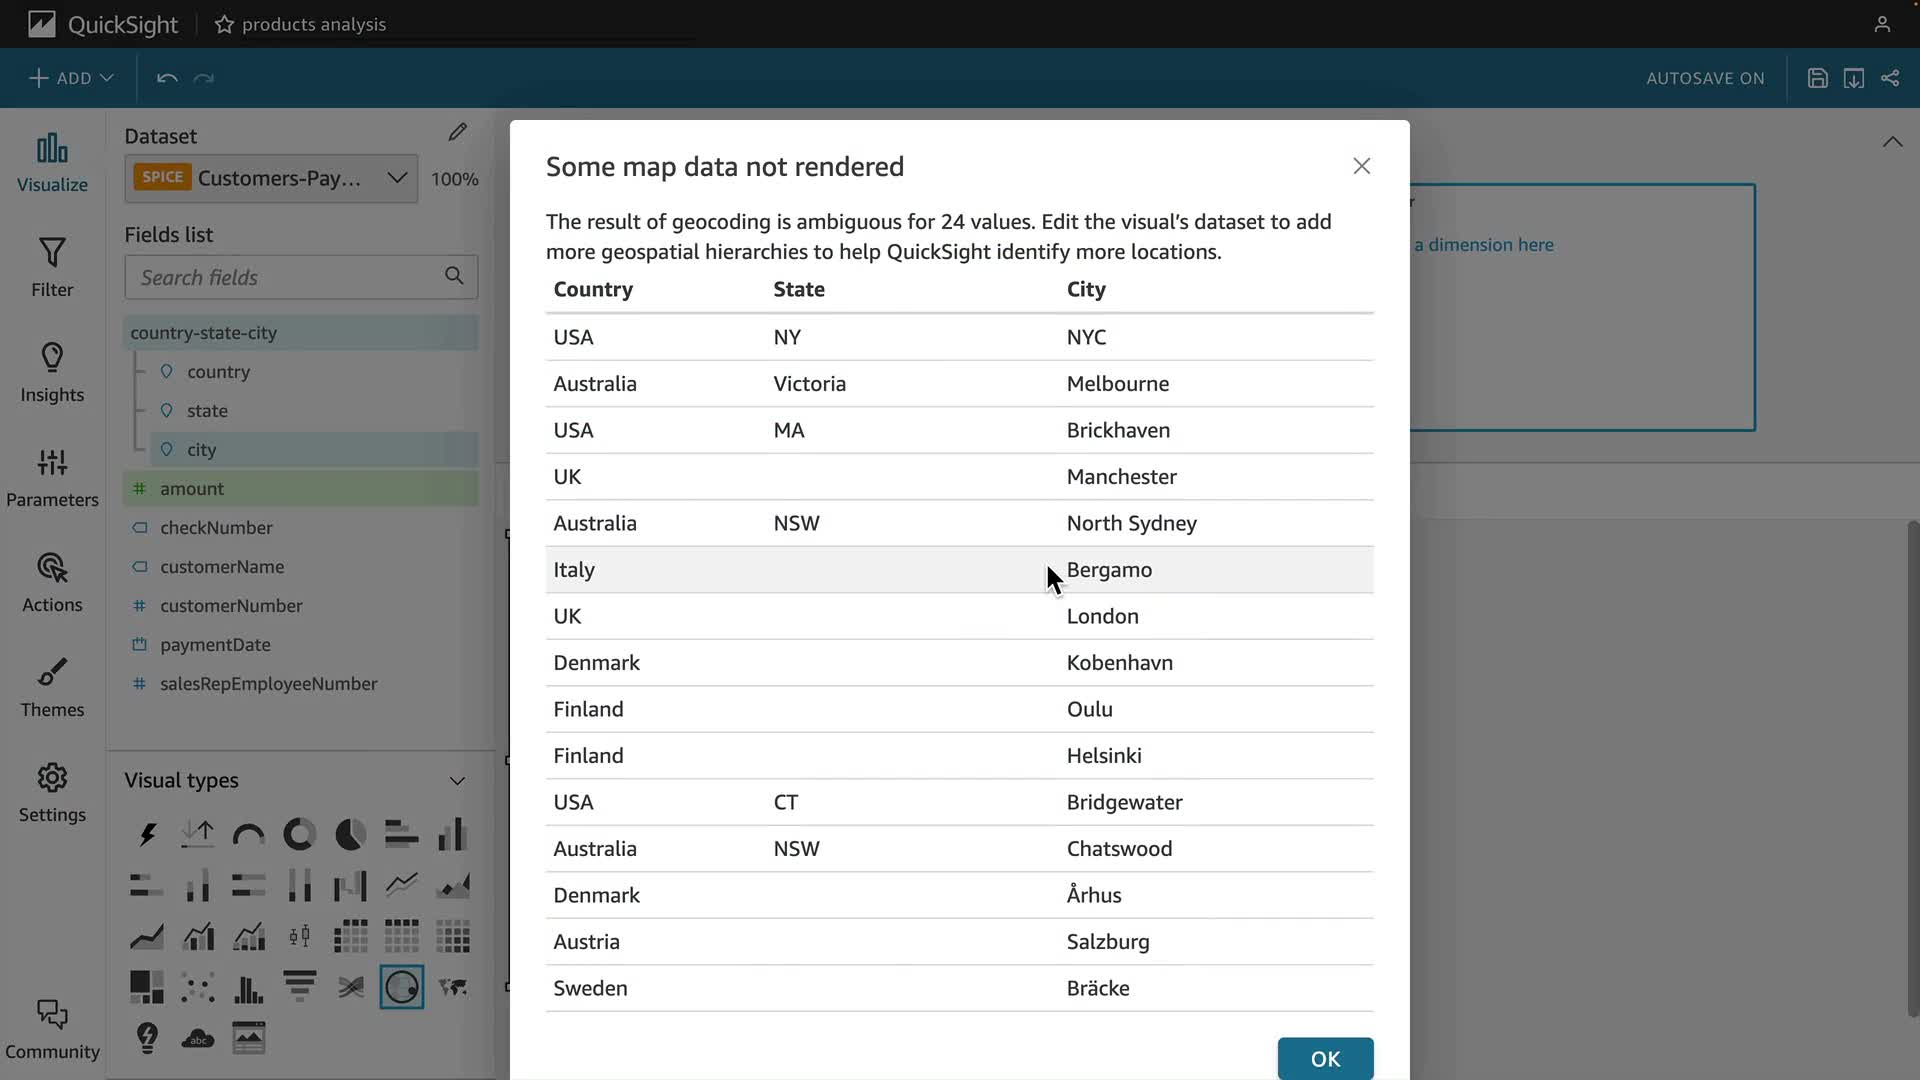Switch to the Insights pane
The width and height of the screenshot is (1920, 1080).
[x=52, y=372]
